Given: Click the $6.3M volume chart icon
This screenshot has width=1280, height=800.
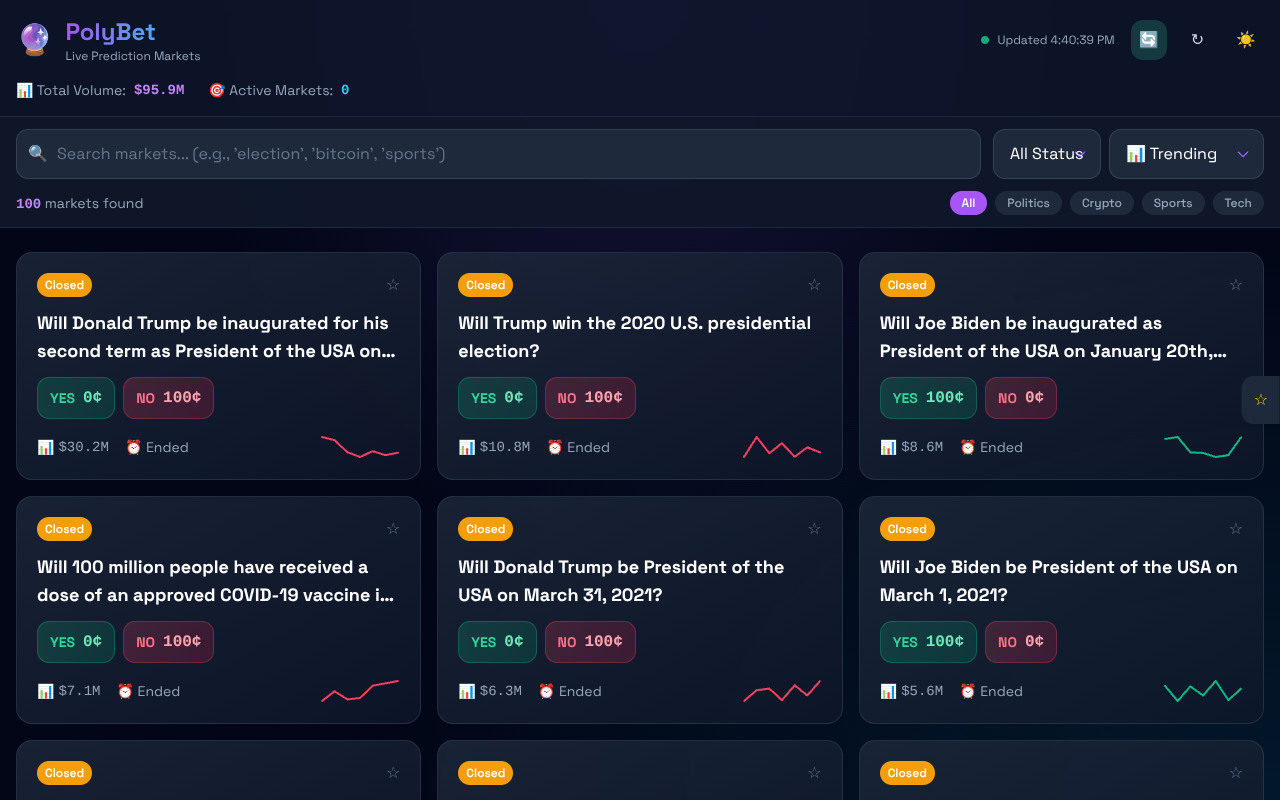Looking at the screenshot, I should coord(467,691).
